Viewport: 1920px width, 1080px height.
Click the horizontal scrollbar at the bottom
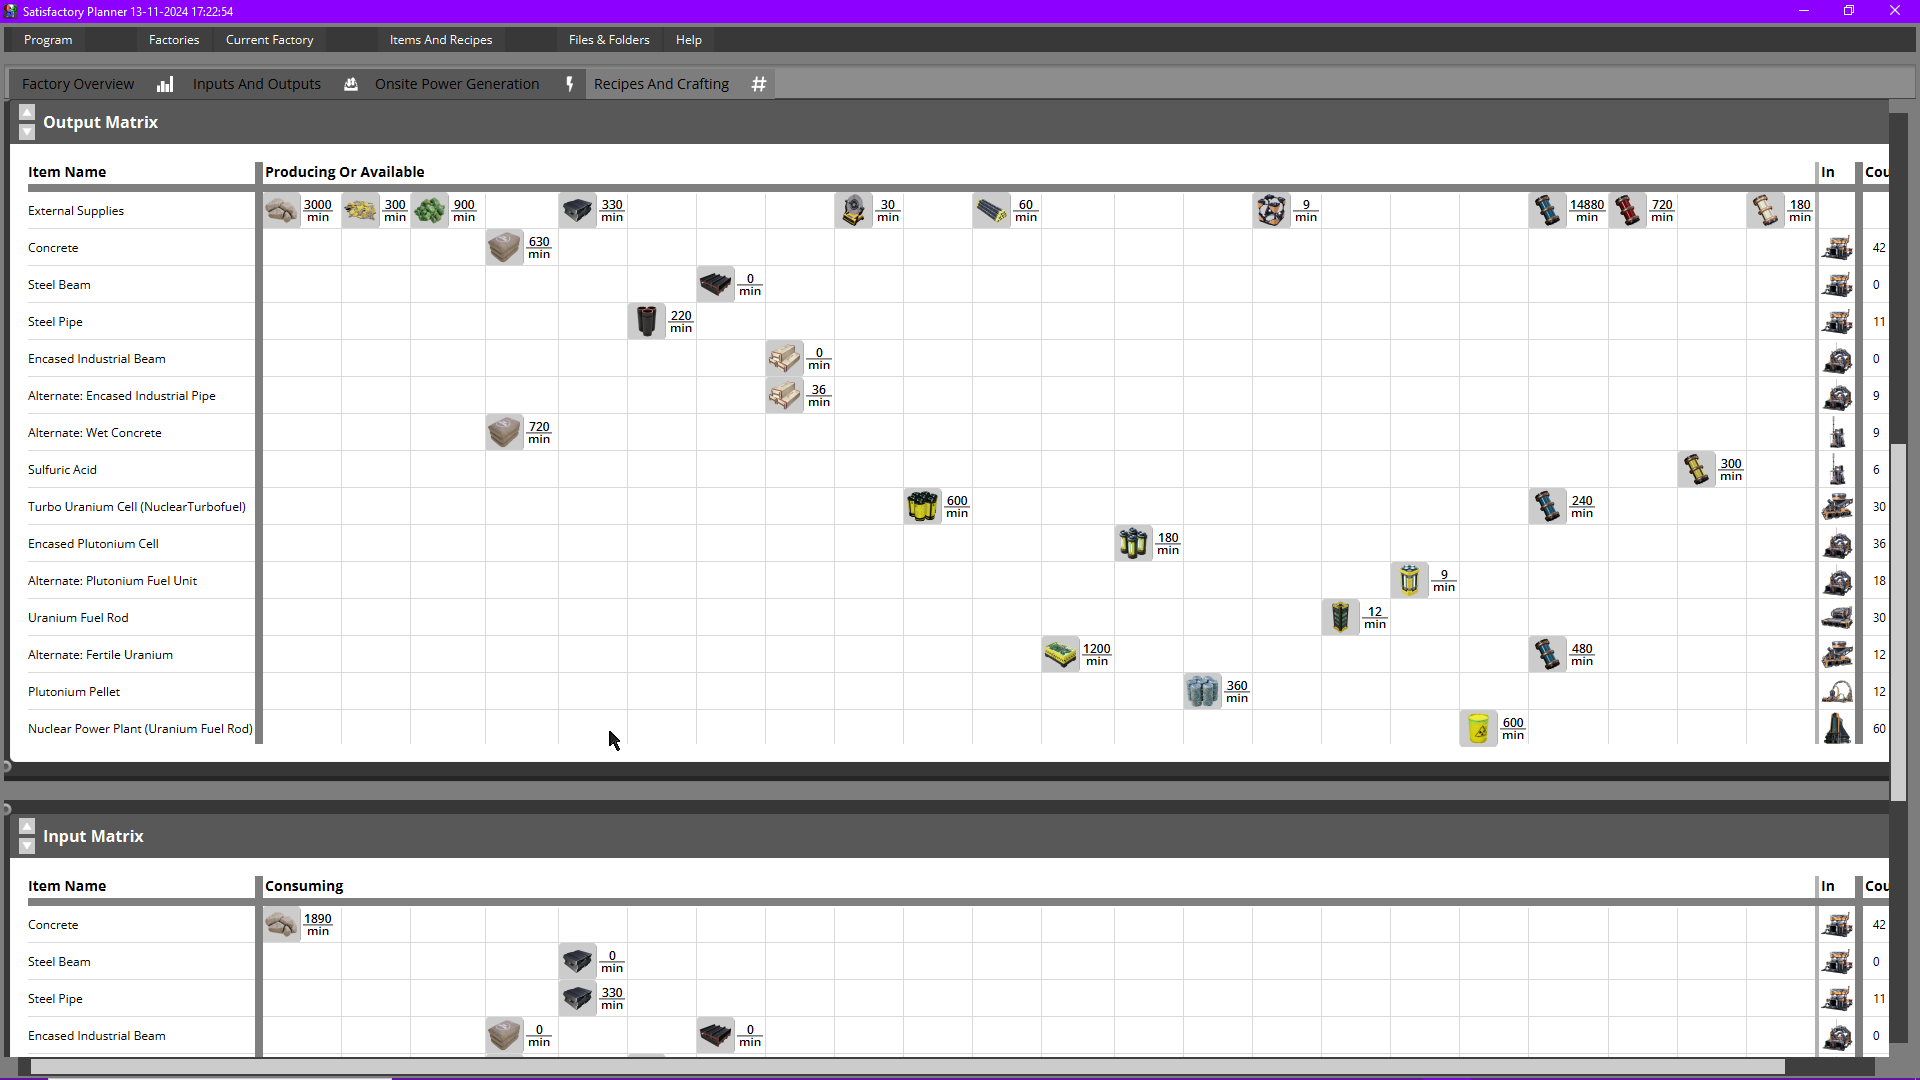point(900,1067)
